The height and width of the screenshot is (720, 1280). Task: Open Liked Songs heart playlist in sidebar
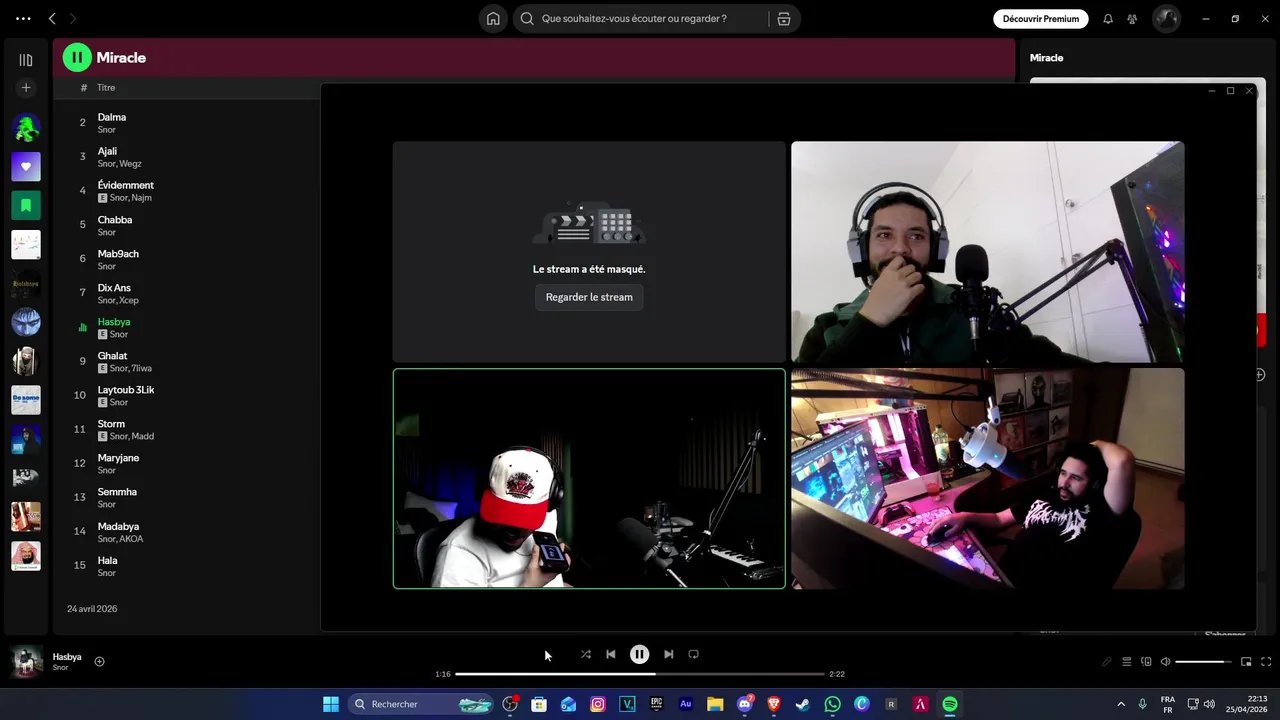coord(26,166)
